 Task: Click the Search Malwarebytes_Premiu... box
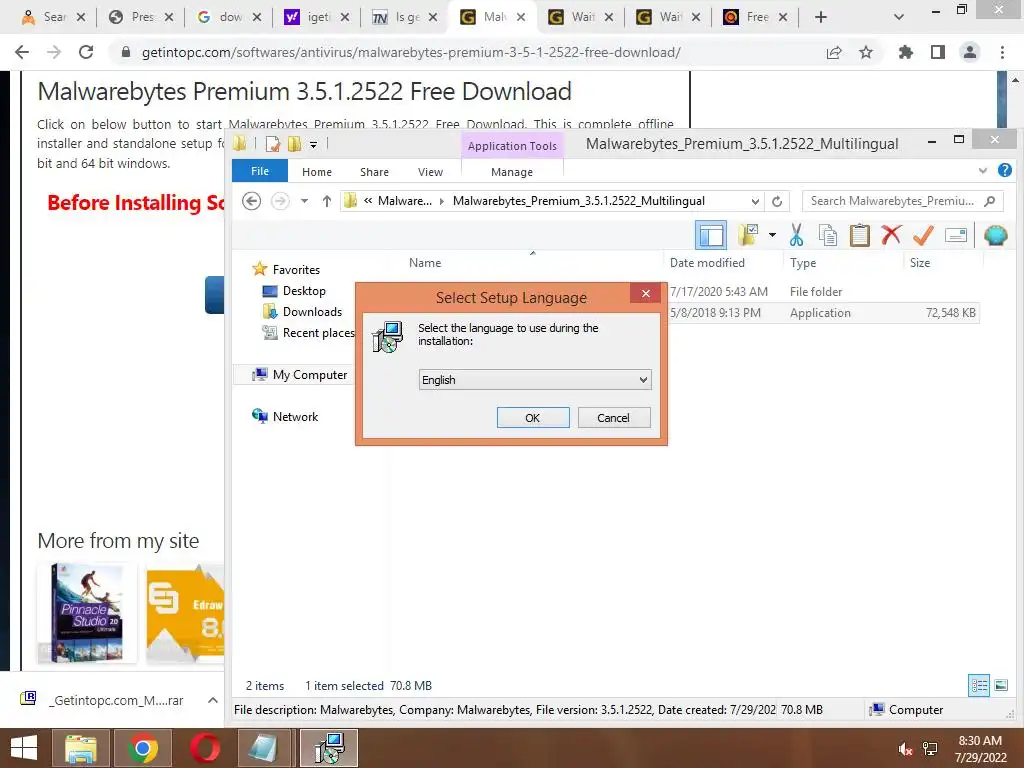click(x=902, y=201)
